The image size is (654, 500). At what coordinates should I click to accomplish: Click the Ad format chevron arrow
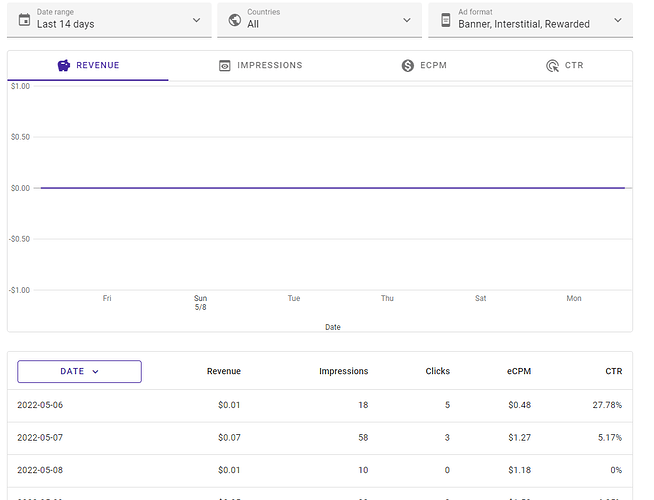[618, 20]
